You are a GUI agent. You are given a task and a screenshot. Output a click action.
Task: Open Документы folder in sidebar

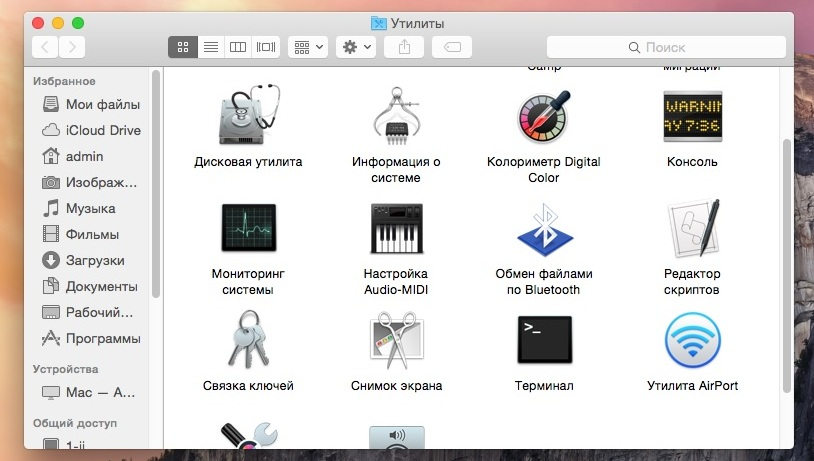(91, 286)
